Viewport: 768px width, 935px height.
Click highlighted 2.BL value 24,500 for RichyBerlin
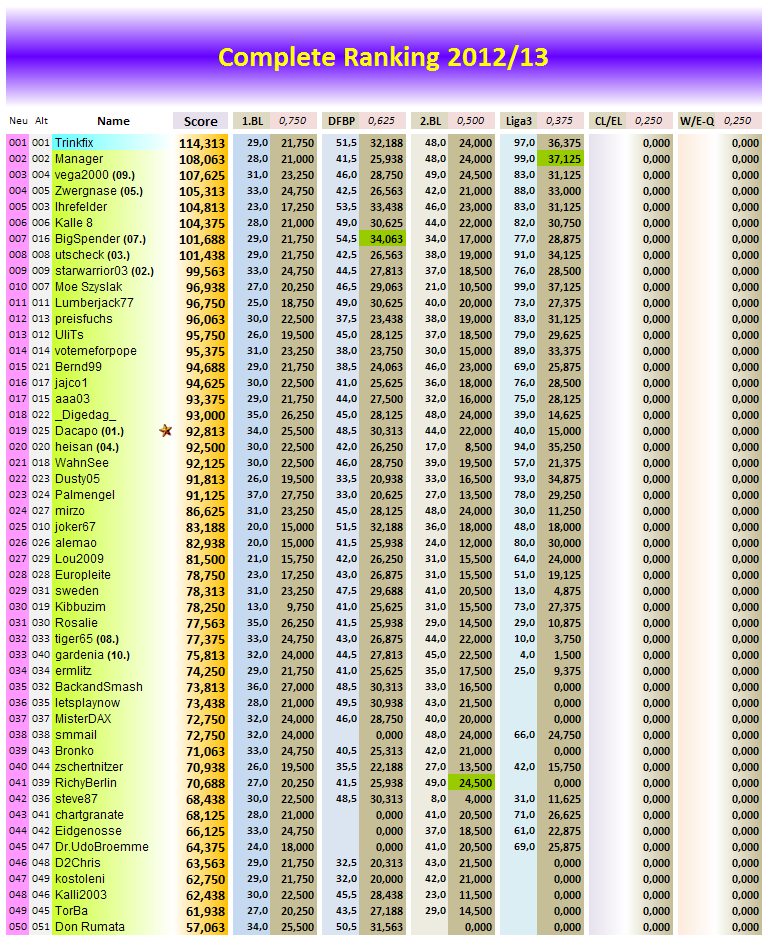click(472, 782)
